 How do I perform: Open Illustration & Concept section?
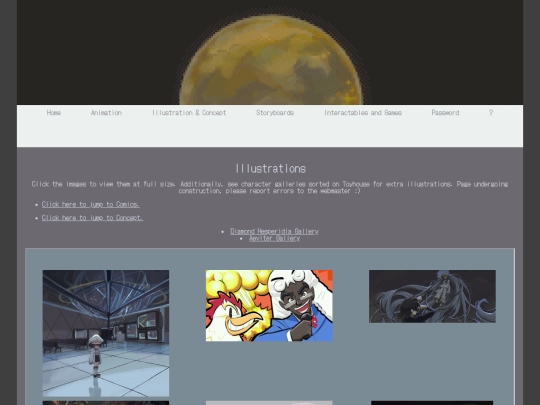(189, 113)
